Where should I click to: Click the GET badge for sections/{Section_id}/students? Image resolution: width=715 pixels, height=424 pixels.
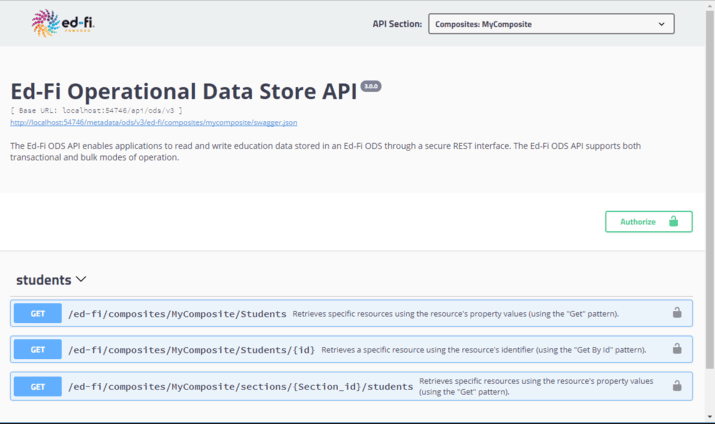[x=38, y=385]
